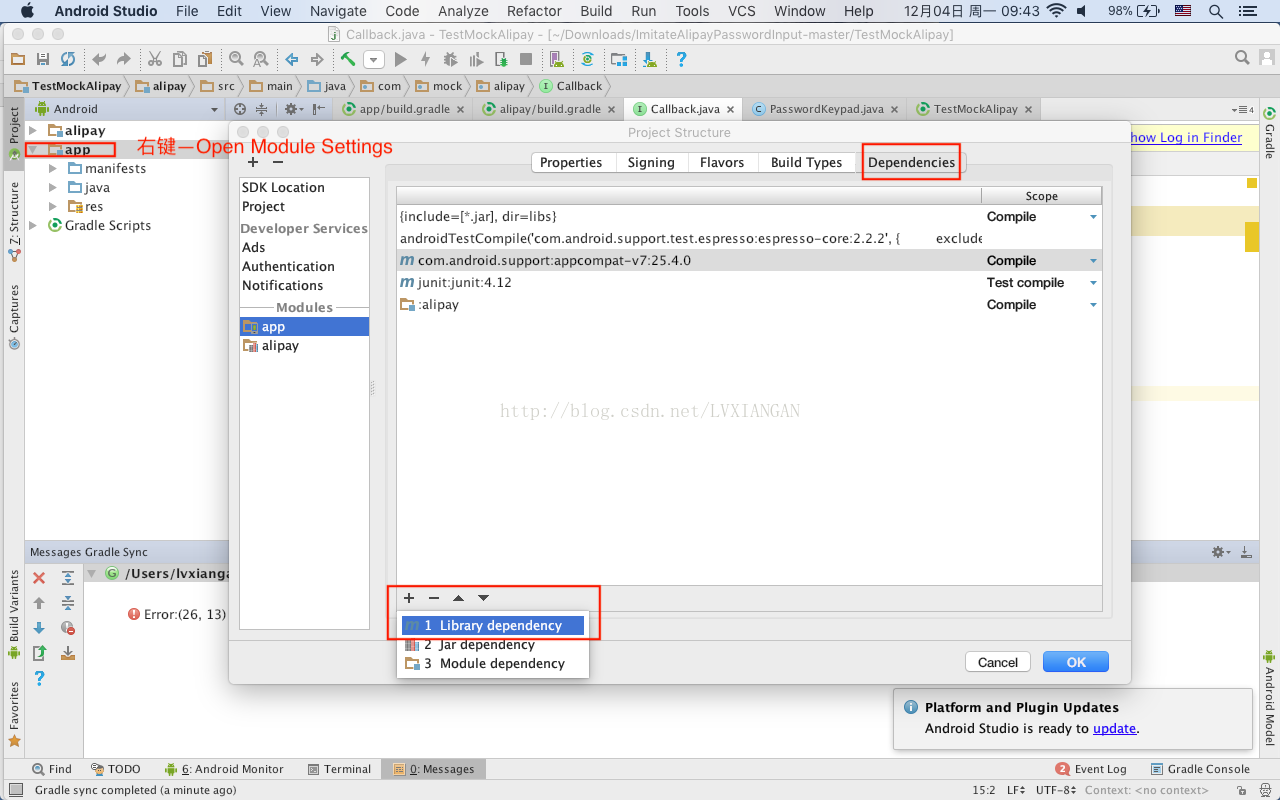Click gear icon in Messages Gradle Sync header
This screenshot has height=800, width=1280.
[1220, 552]
